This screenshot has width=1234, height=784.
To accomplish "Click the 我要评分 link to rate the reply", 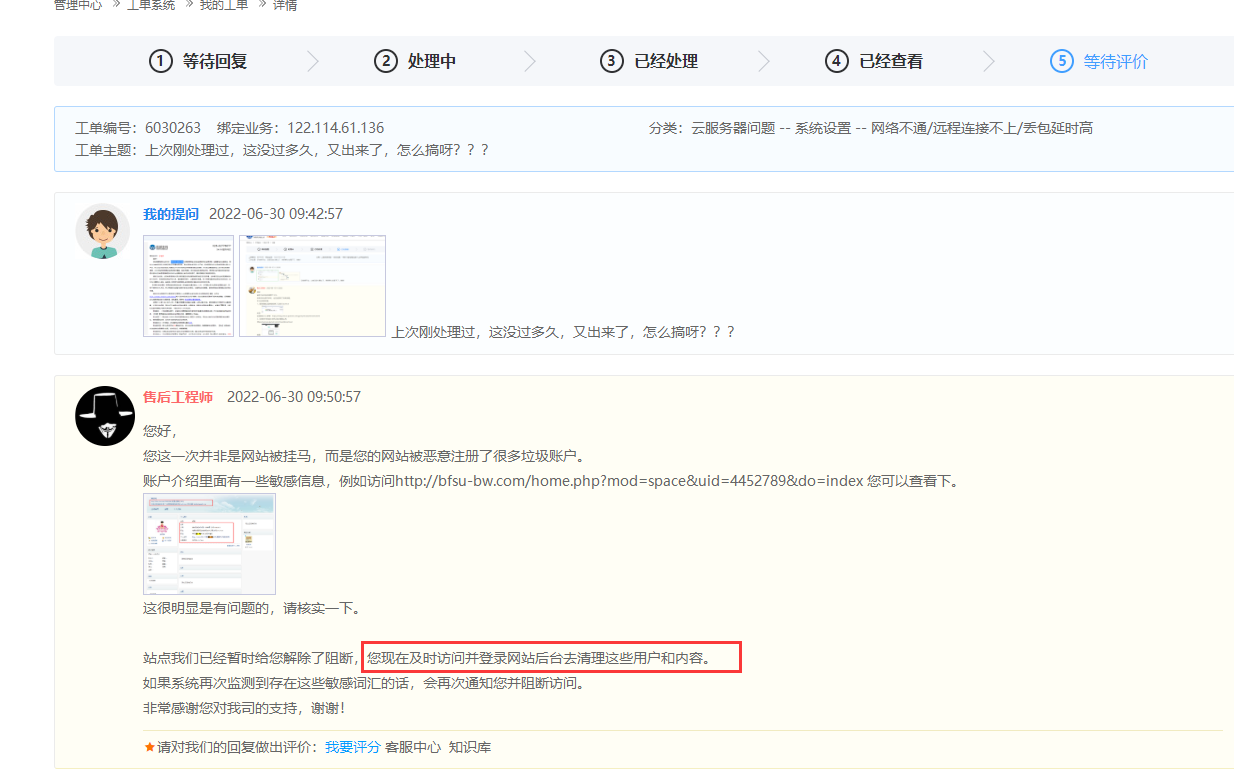I will click(x=352, y=747).
